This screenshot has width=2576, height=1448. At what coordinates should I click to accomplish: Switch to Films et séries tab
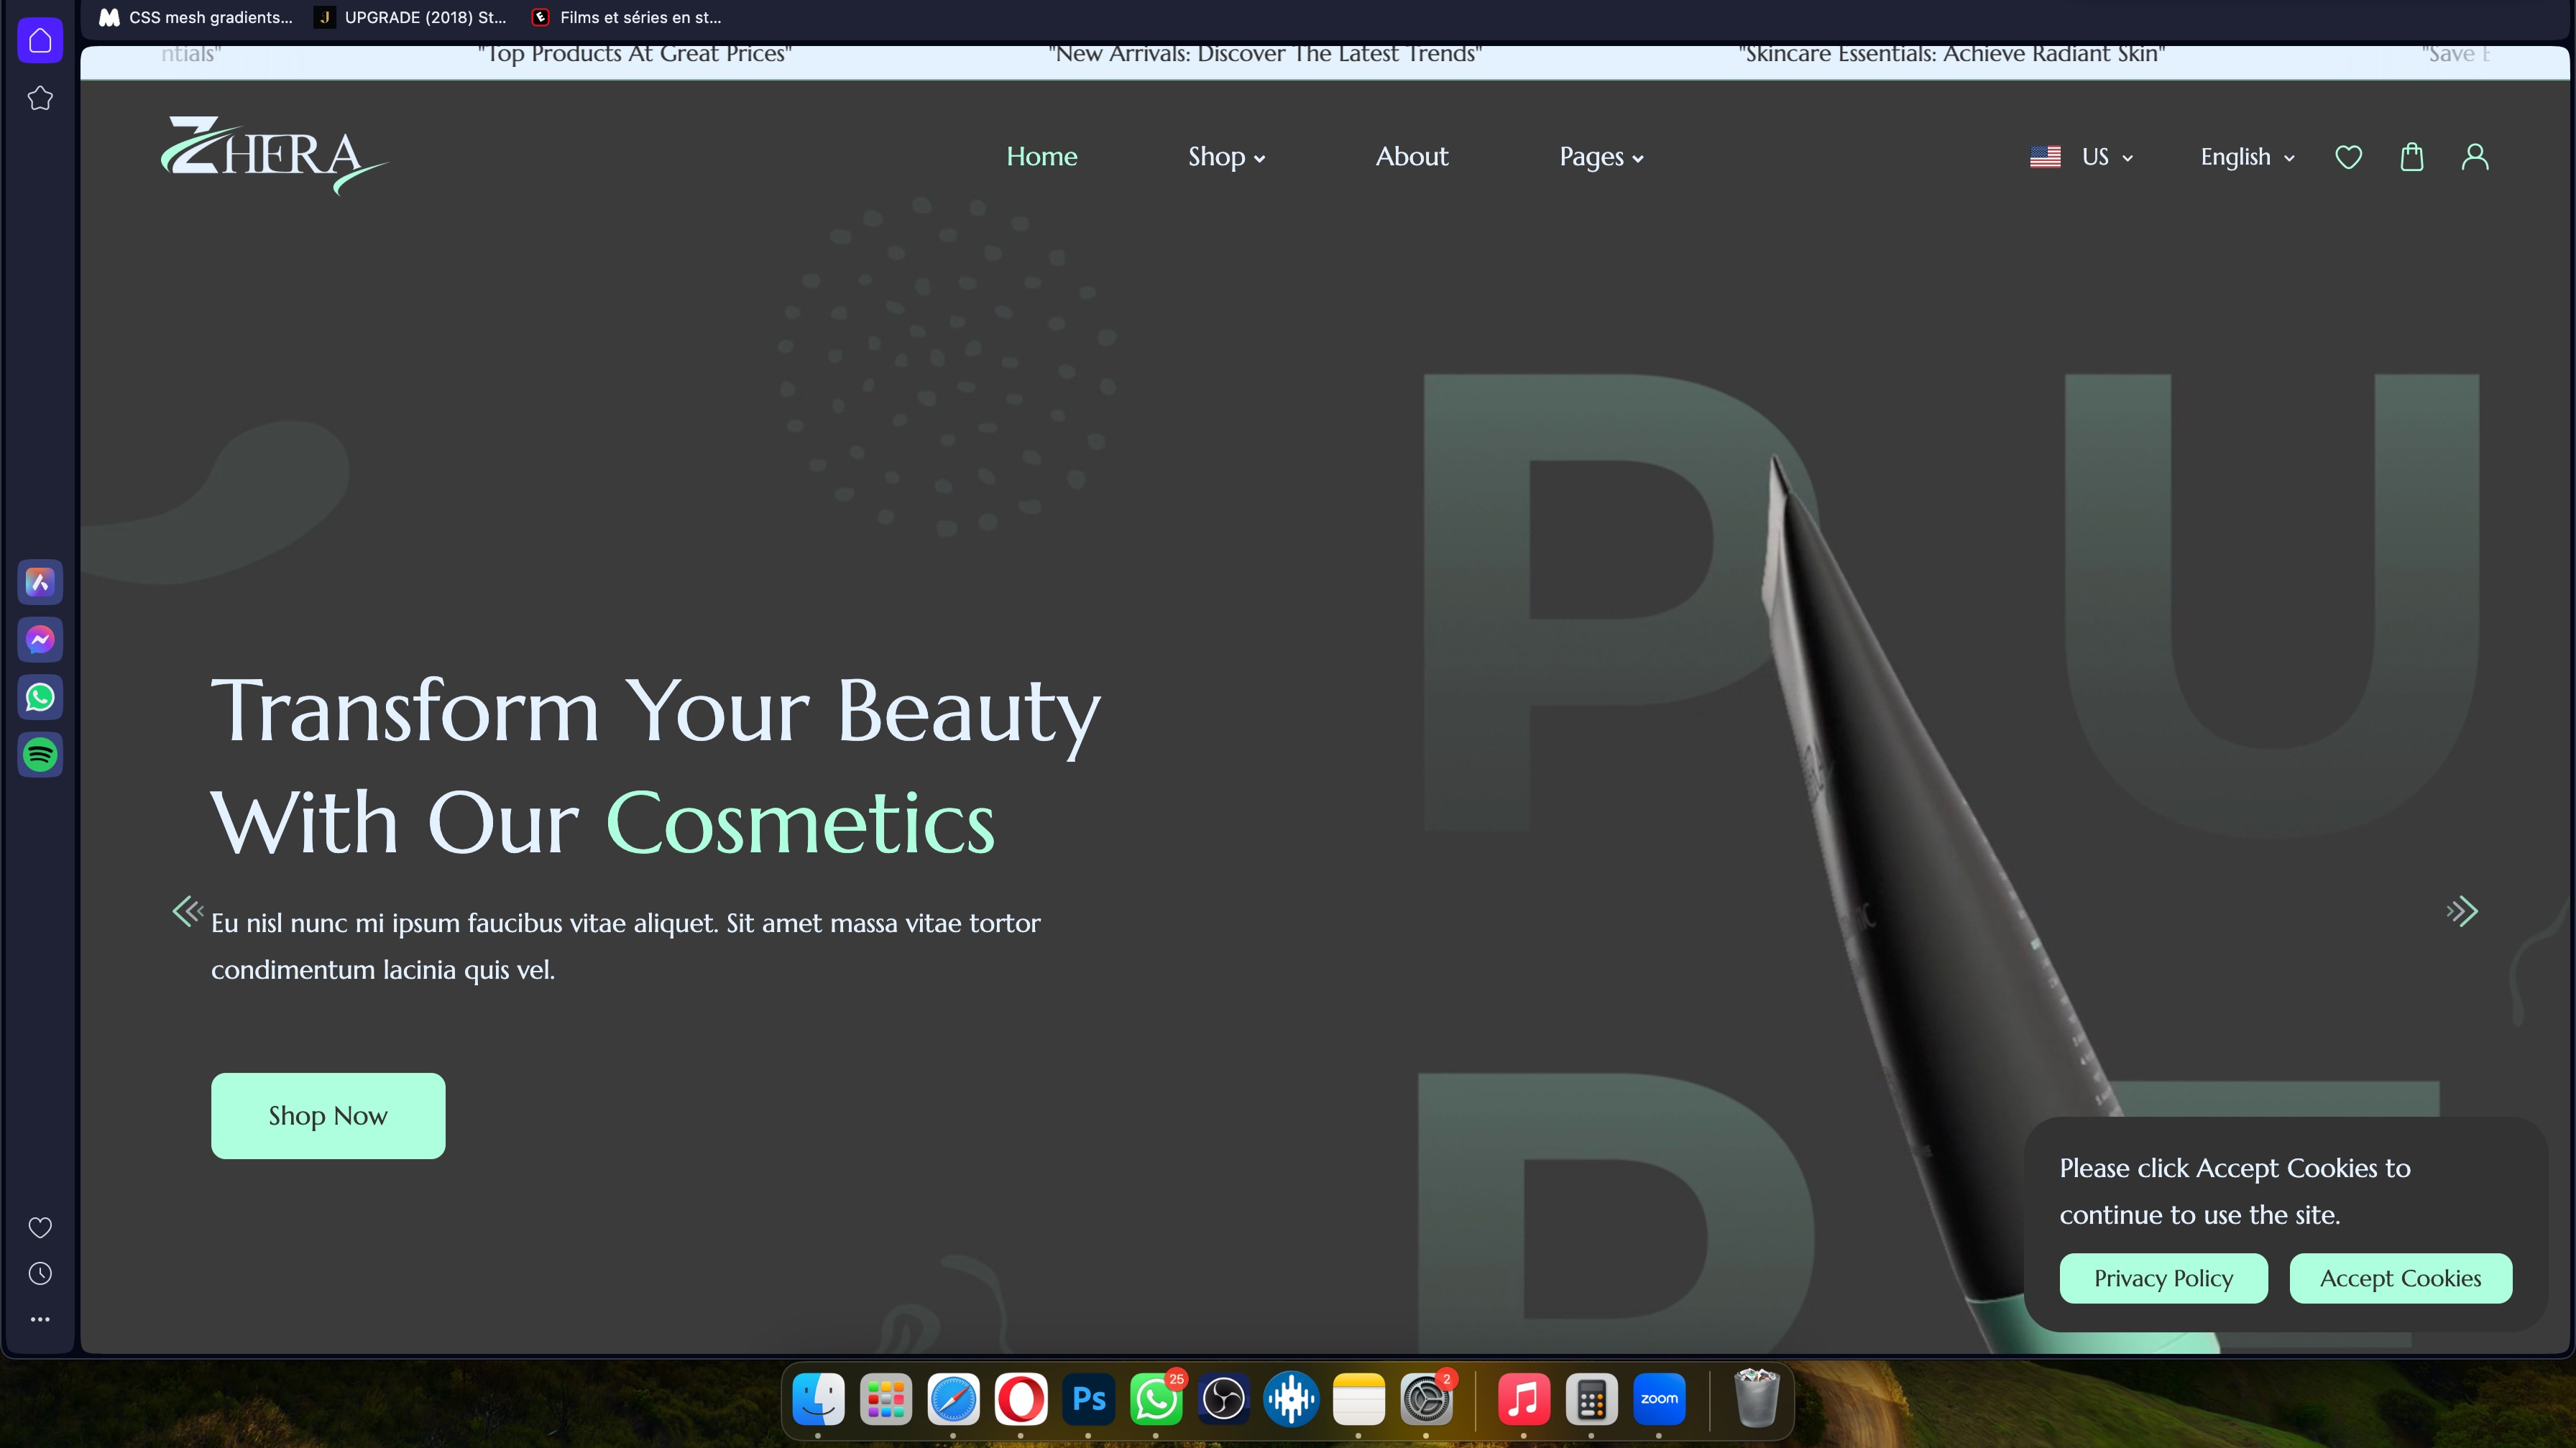point(627,17)
